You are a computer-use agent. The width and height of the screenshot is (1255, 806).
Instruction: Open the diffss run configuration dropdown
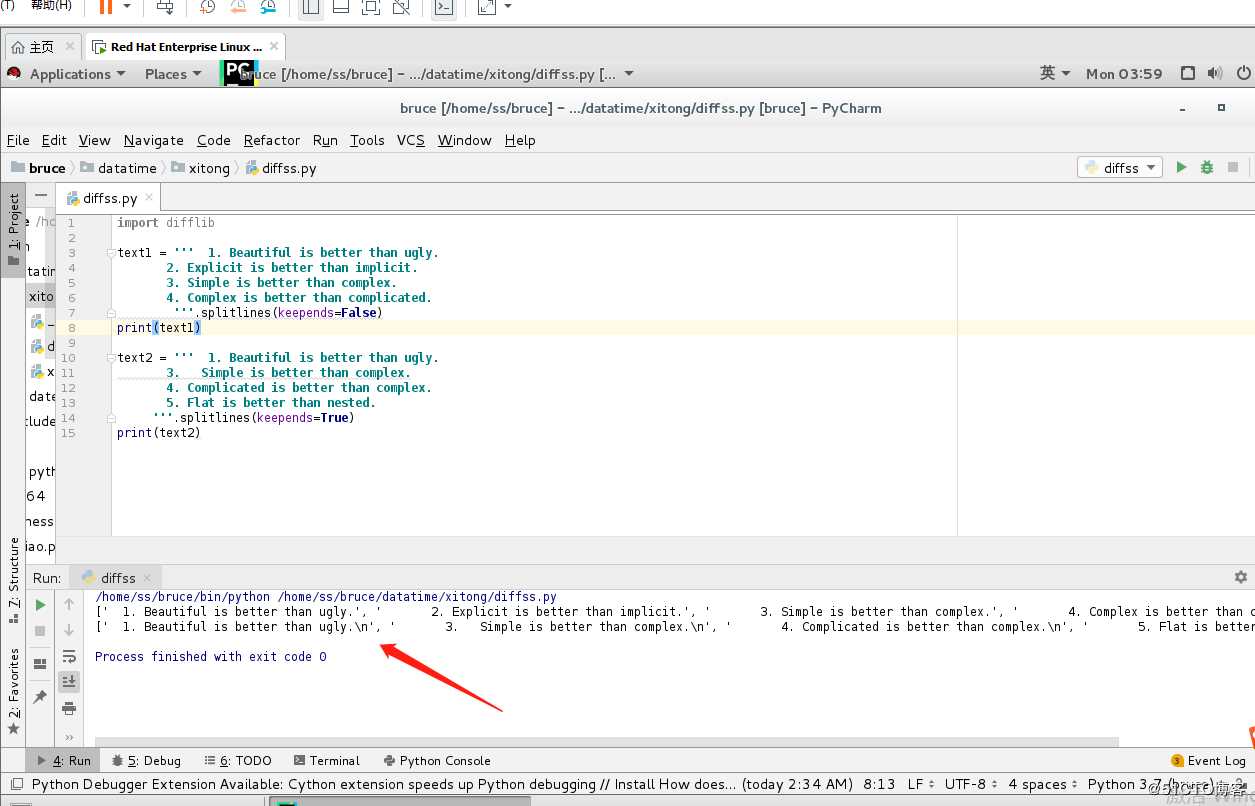(1120, 167)
